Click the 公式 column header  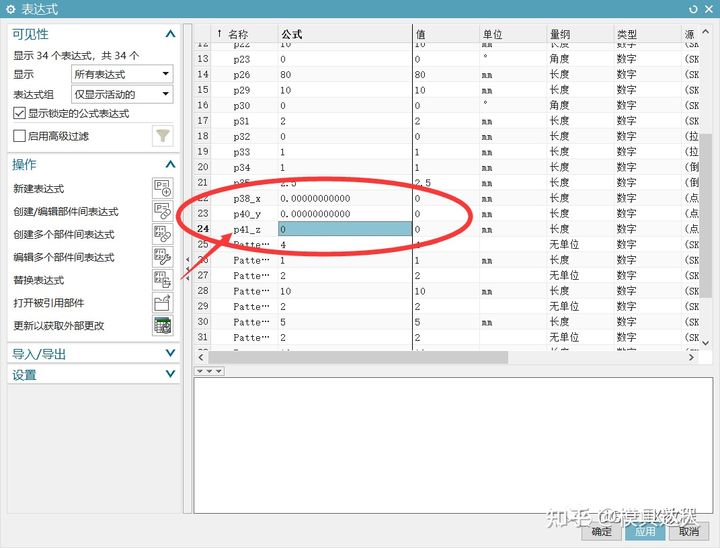(292, 34)
